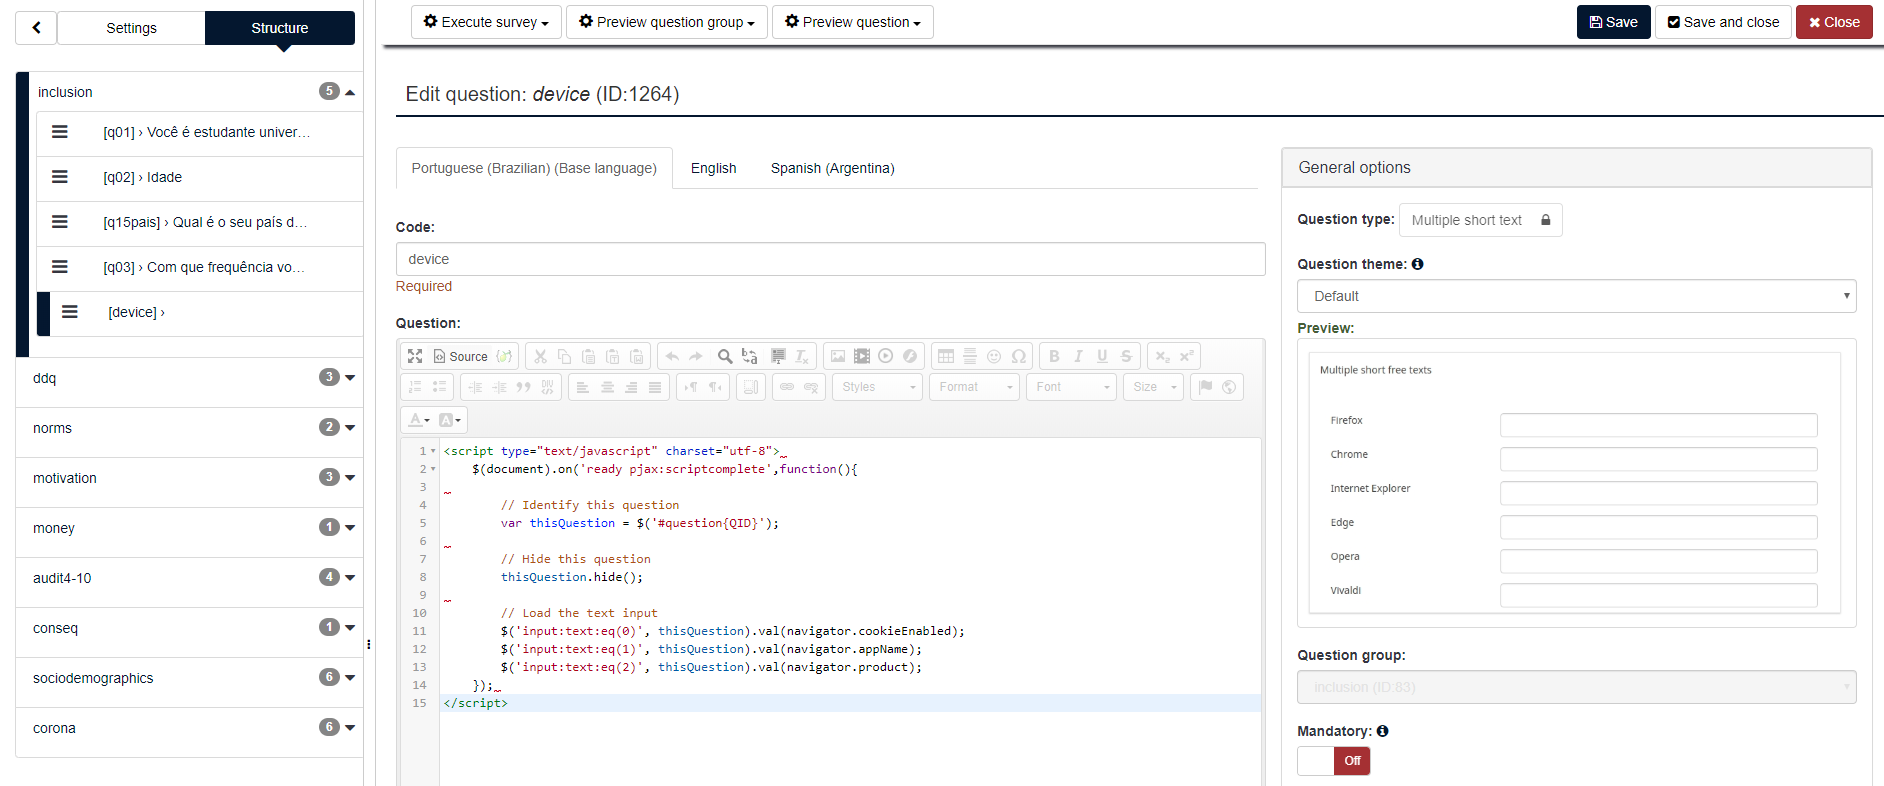This screenshot has height=786, width=1884.
Task: Switch to the Settings tab in the sidebar
Action: [131, 28]
